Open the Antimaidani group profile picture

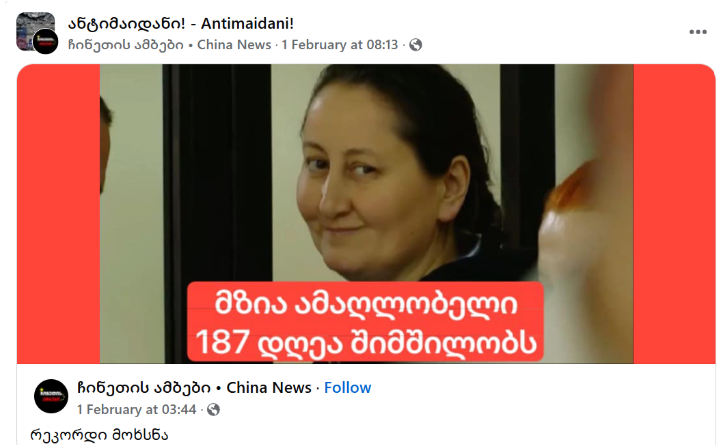35,29
